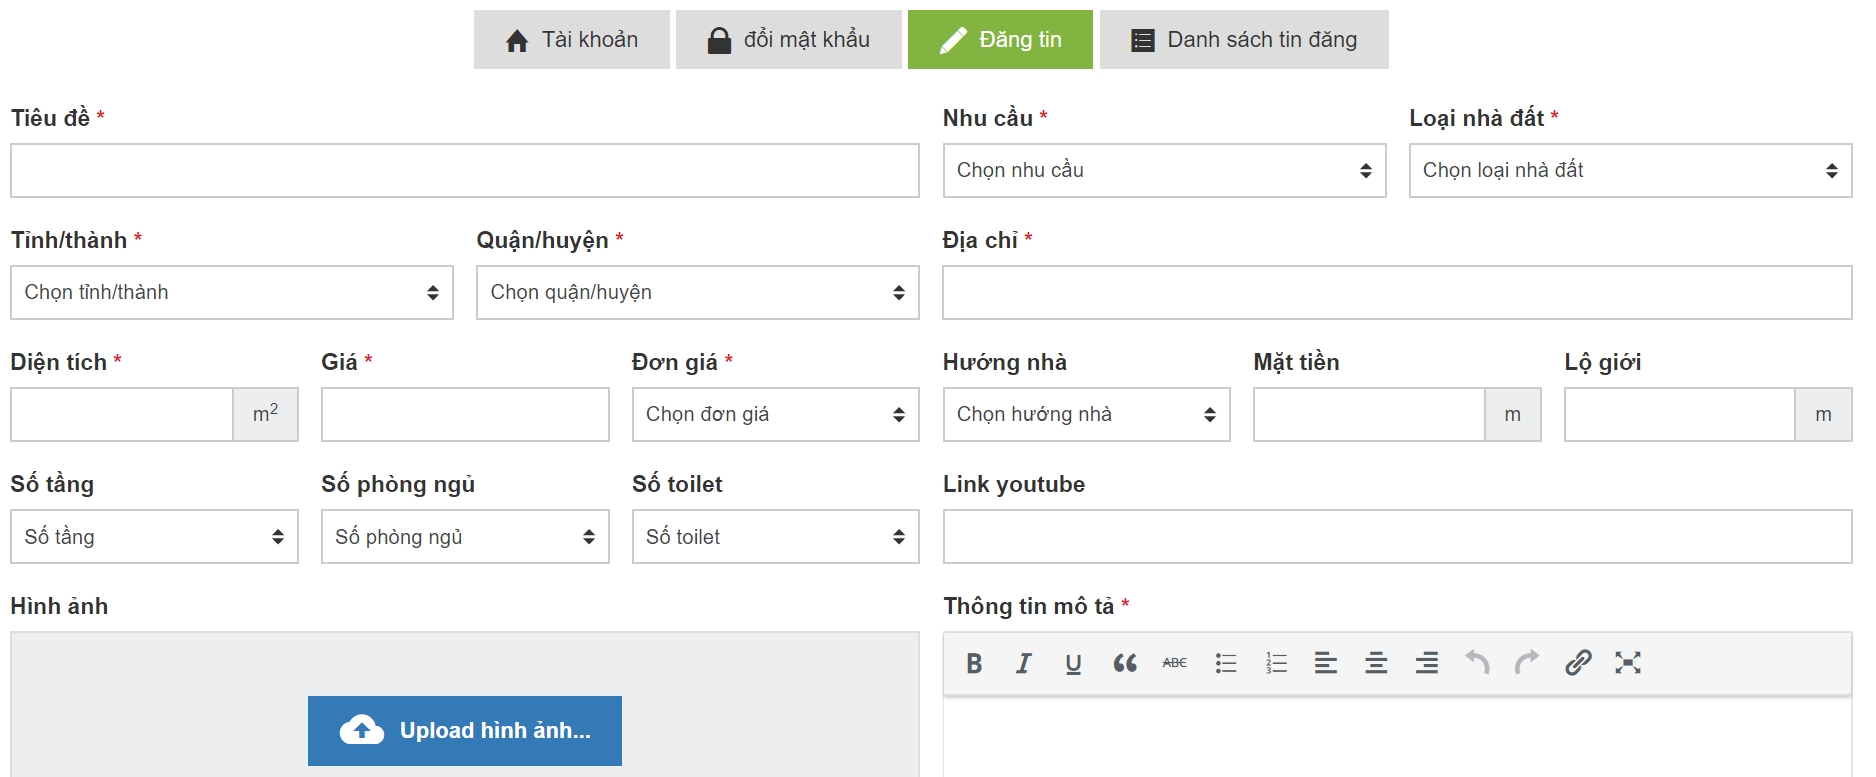The height and width of the screenshot is (777, 1876).
Task: Insert a hyperlink in the description
Action: tap(1578, 663)
